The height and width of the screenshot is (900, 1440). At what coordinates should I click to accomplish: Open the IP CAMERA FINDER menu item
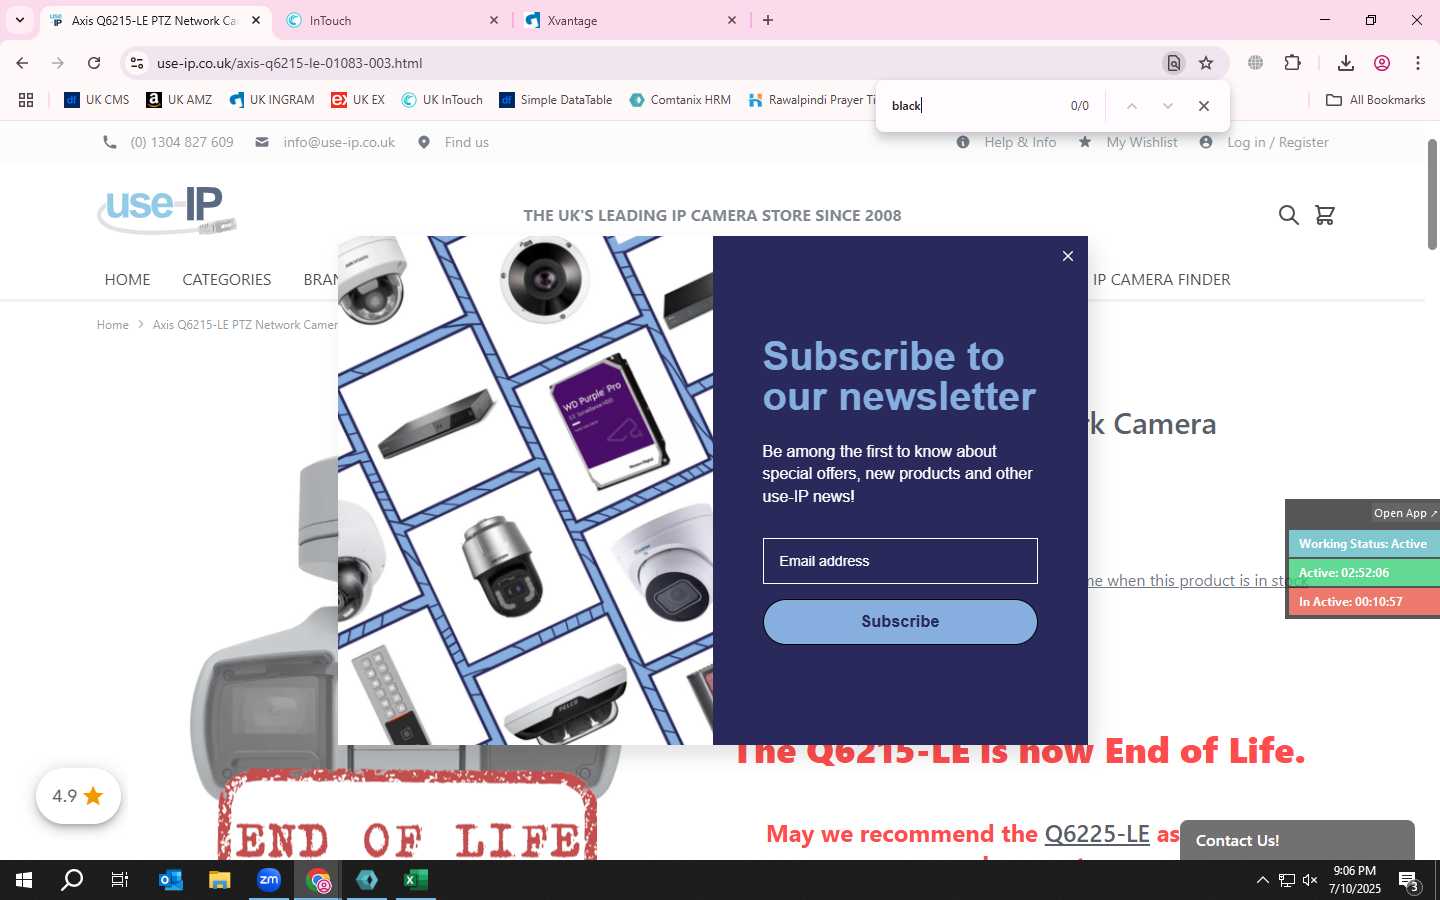click(1161, 280)
